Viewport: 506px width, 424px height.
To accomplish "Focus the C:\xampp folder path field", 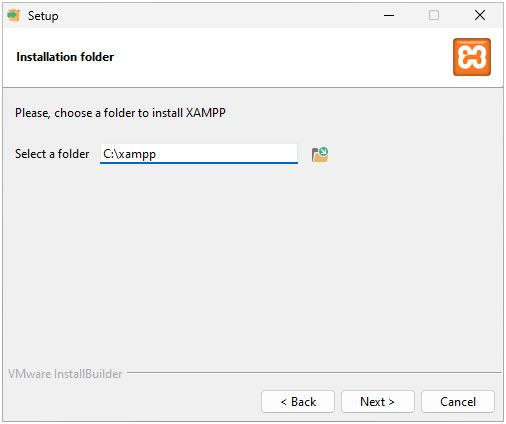I will pyautogui.click(x=199, y=154).
